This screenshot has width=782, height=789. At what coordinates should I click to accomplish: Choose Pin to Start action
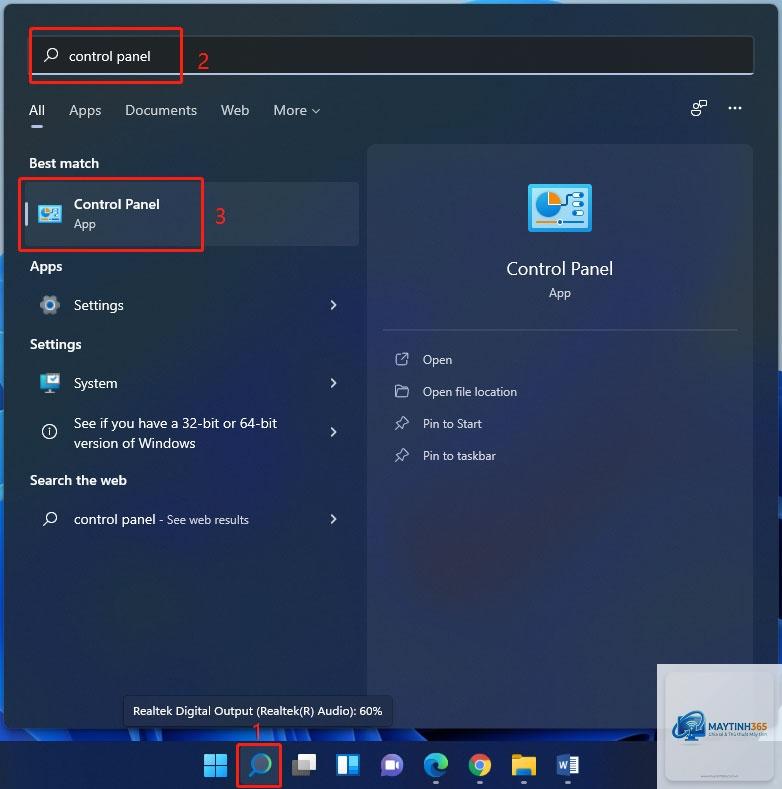452,424
